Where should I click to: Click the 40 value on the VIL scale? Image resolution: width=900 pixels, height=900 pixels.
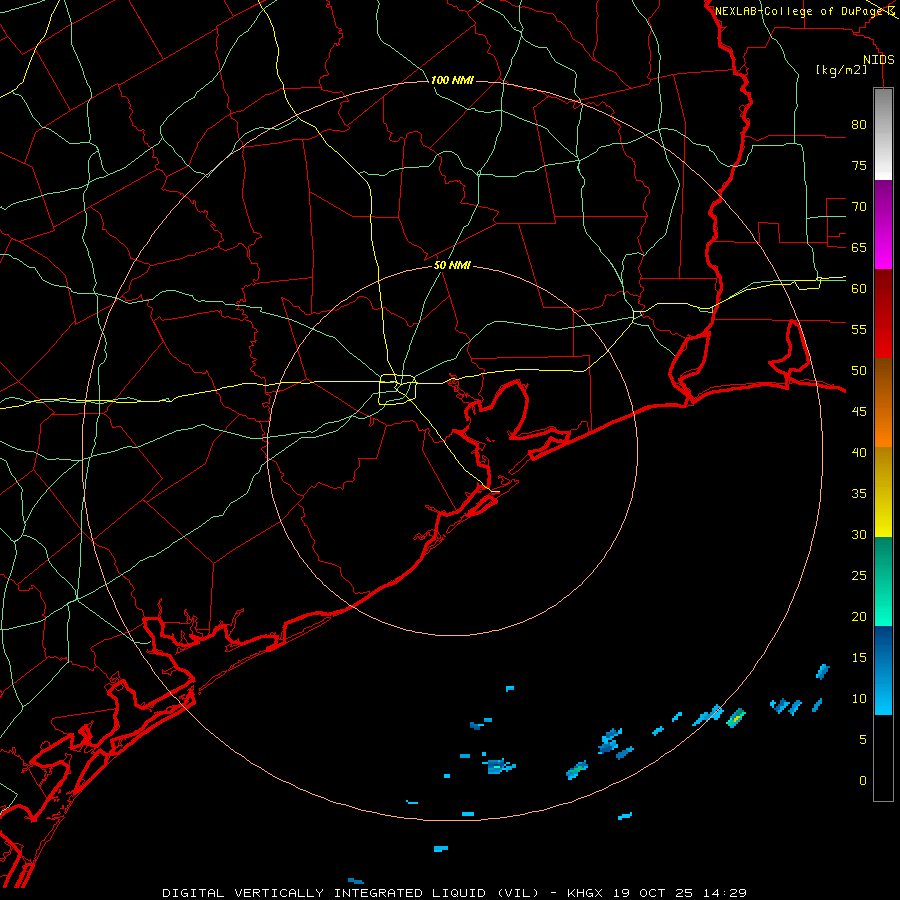point(859,452)
